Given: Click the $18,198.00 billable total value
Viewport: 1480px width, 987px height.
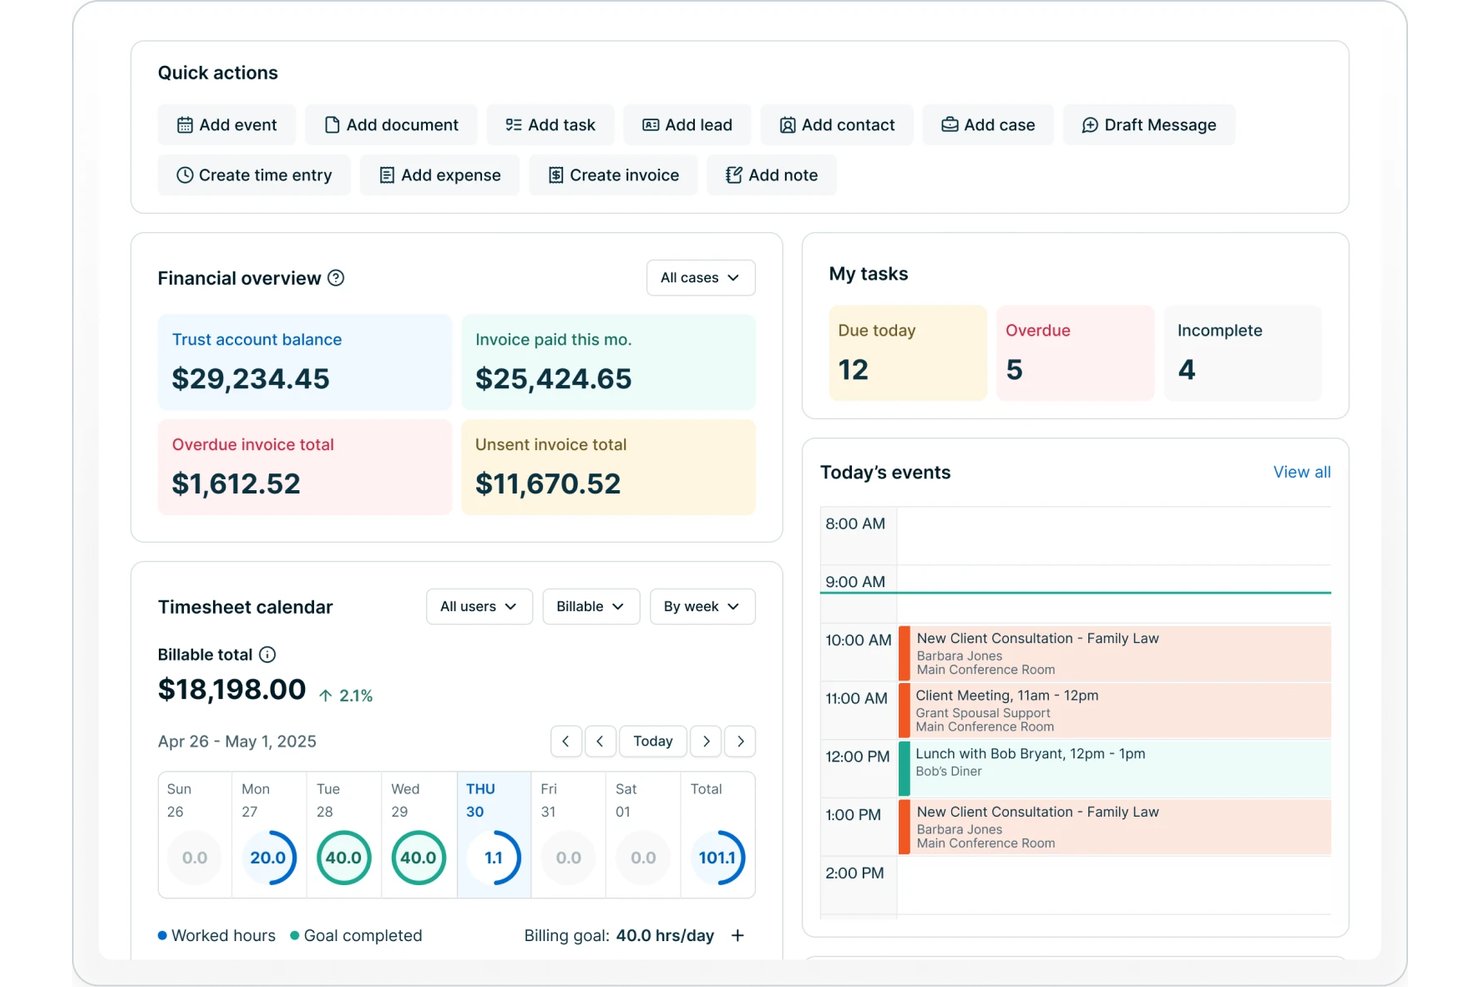Looking at the screenshot, I should (232, 689).
